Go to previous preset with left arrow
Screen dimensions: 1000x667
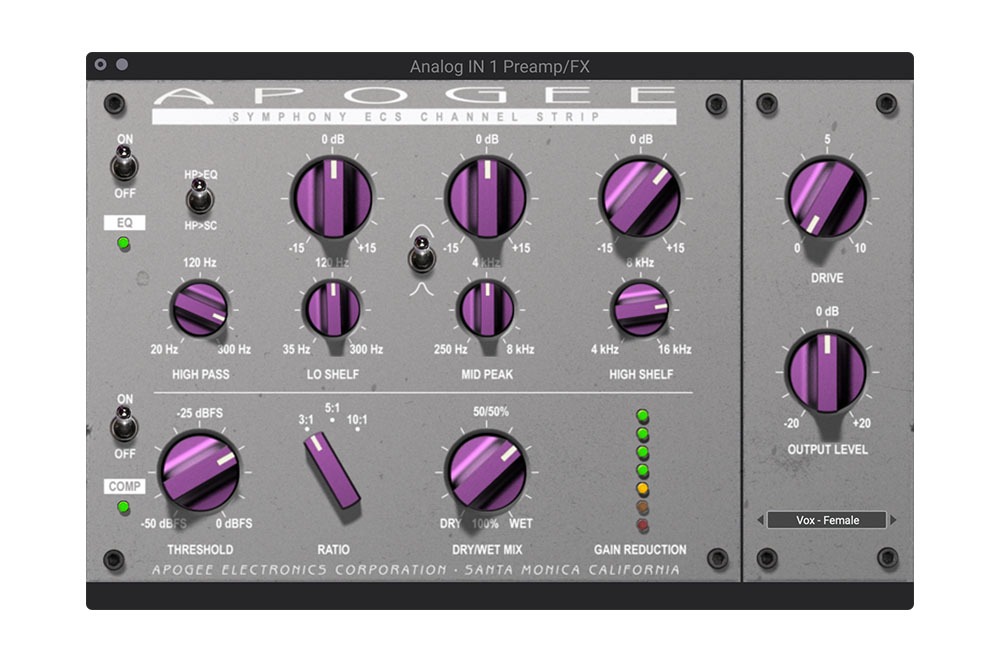[760, 520]
